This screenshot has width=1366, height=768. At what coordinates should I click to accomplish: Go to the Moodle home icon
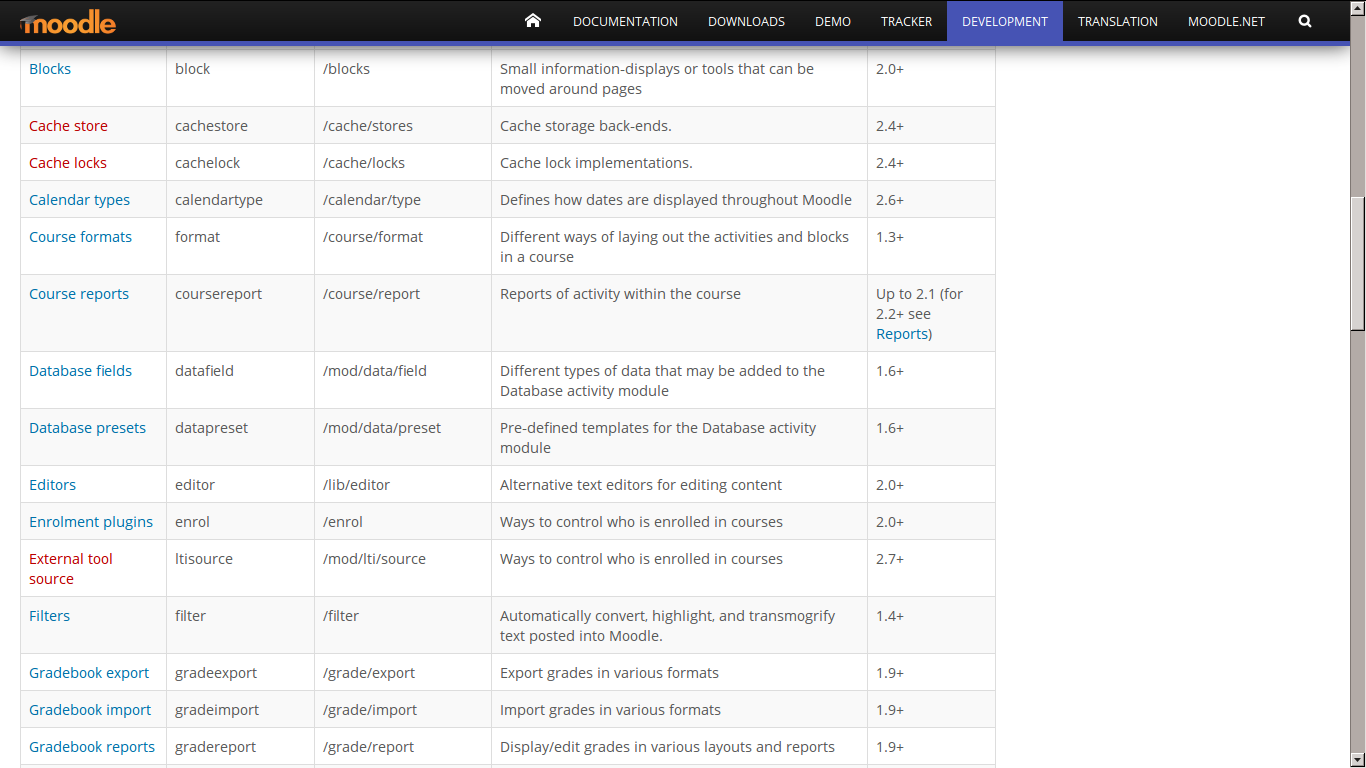tap(532, 21)
